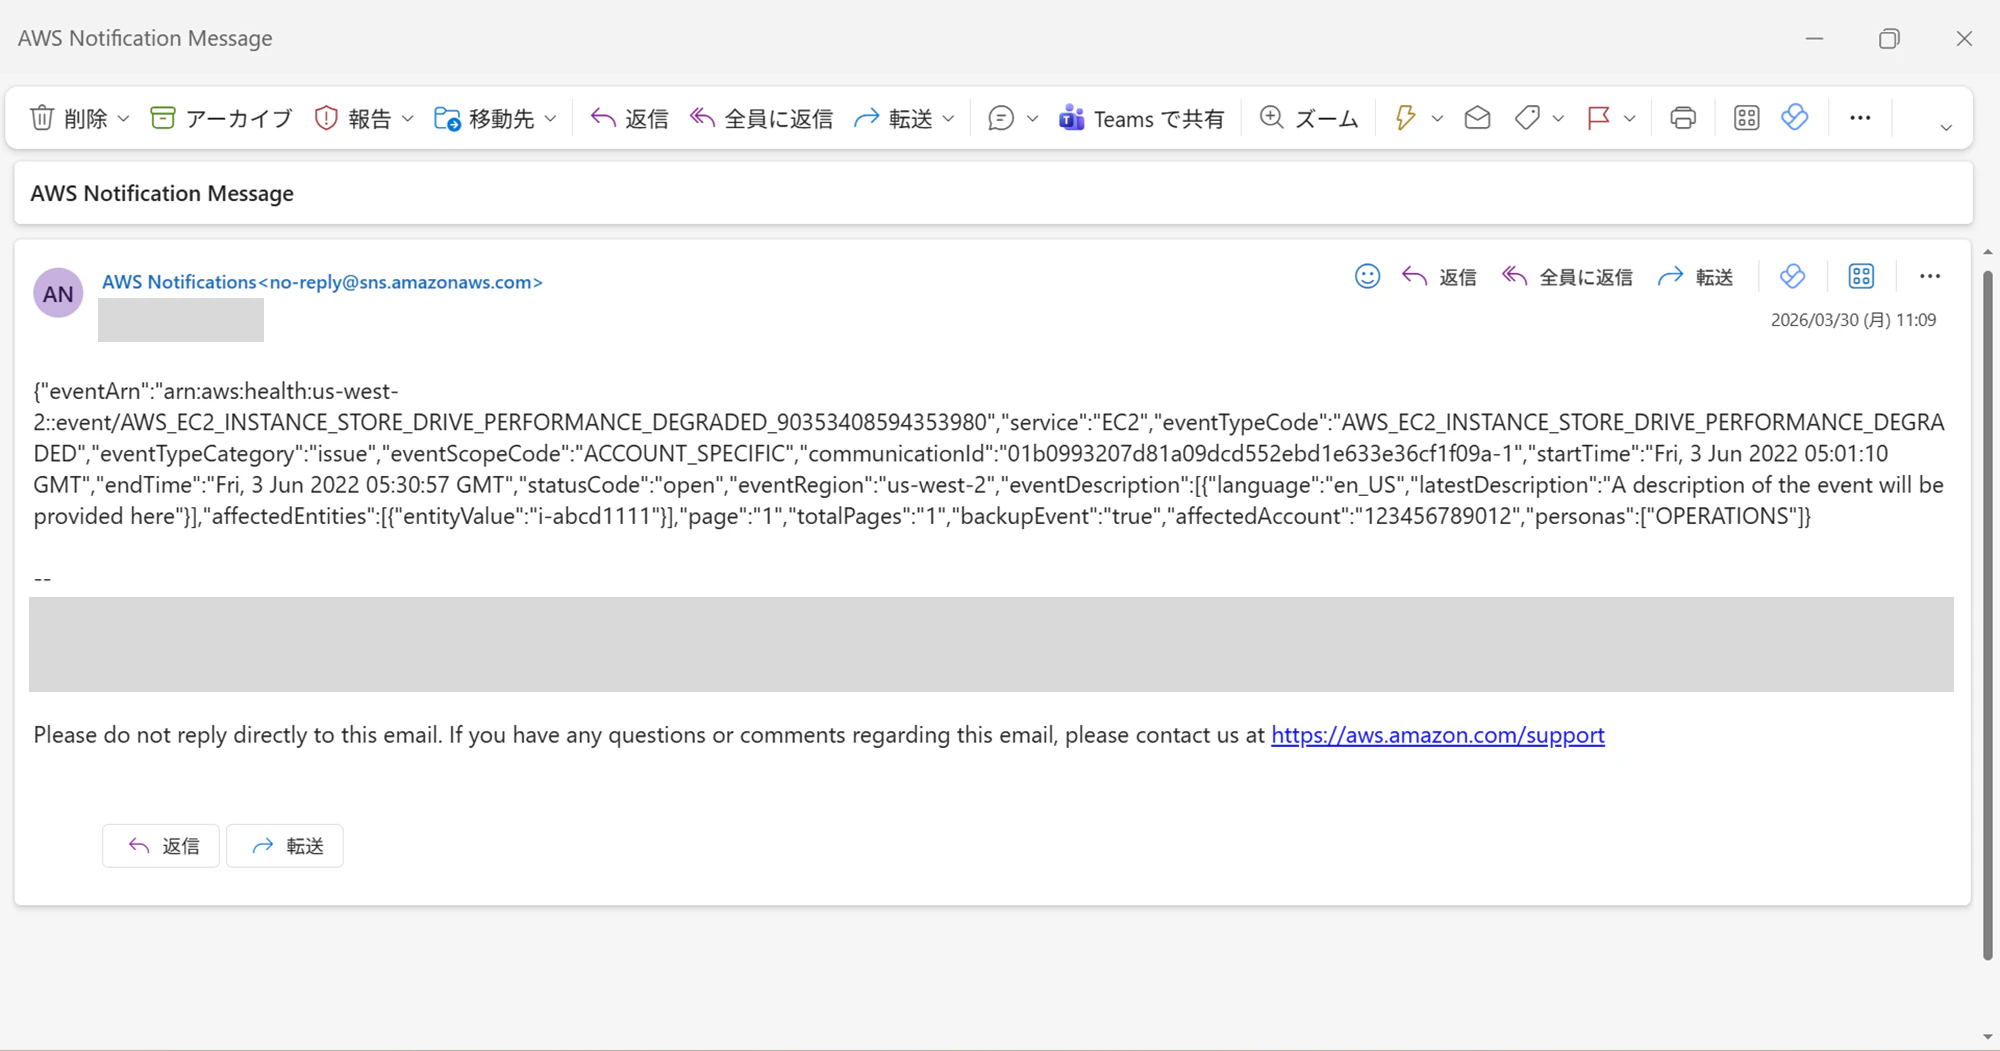Mark as read/unread with envelope icon
The image size is (2000, 1051).
point(1477,118)
